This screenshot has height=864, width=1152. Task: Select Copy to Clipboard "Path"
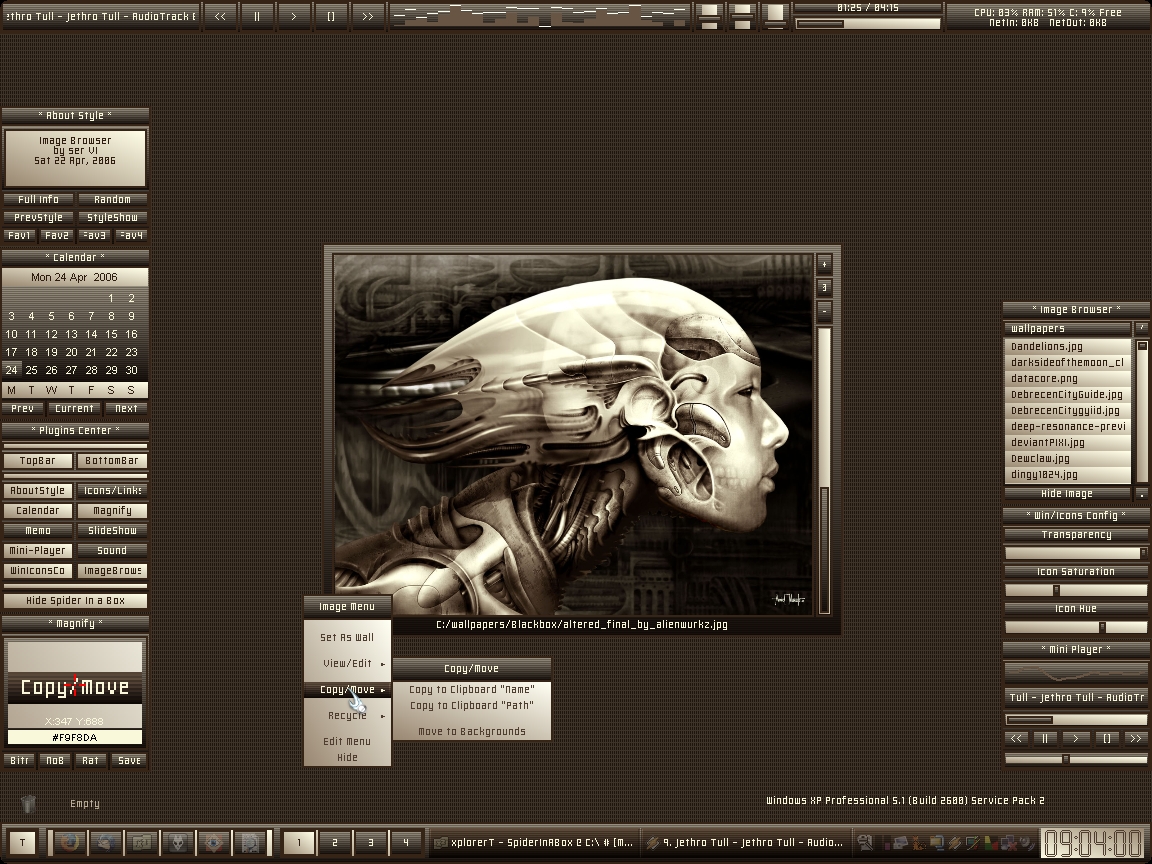tap(472, 706)
